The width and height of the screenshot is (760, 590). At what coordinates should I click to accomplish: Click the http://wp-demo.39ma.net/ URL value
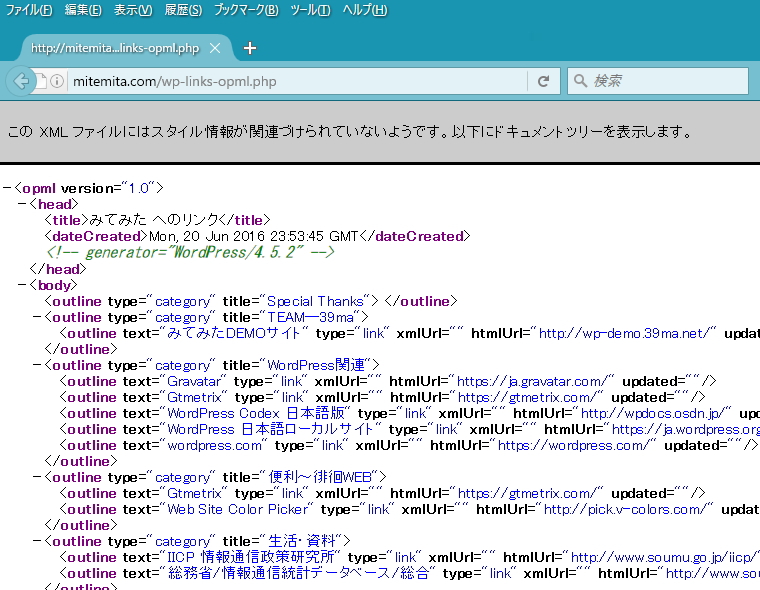[624, 333]
